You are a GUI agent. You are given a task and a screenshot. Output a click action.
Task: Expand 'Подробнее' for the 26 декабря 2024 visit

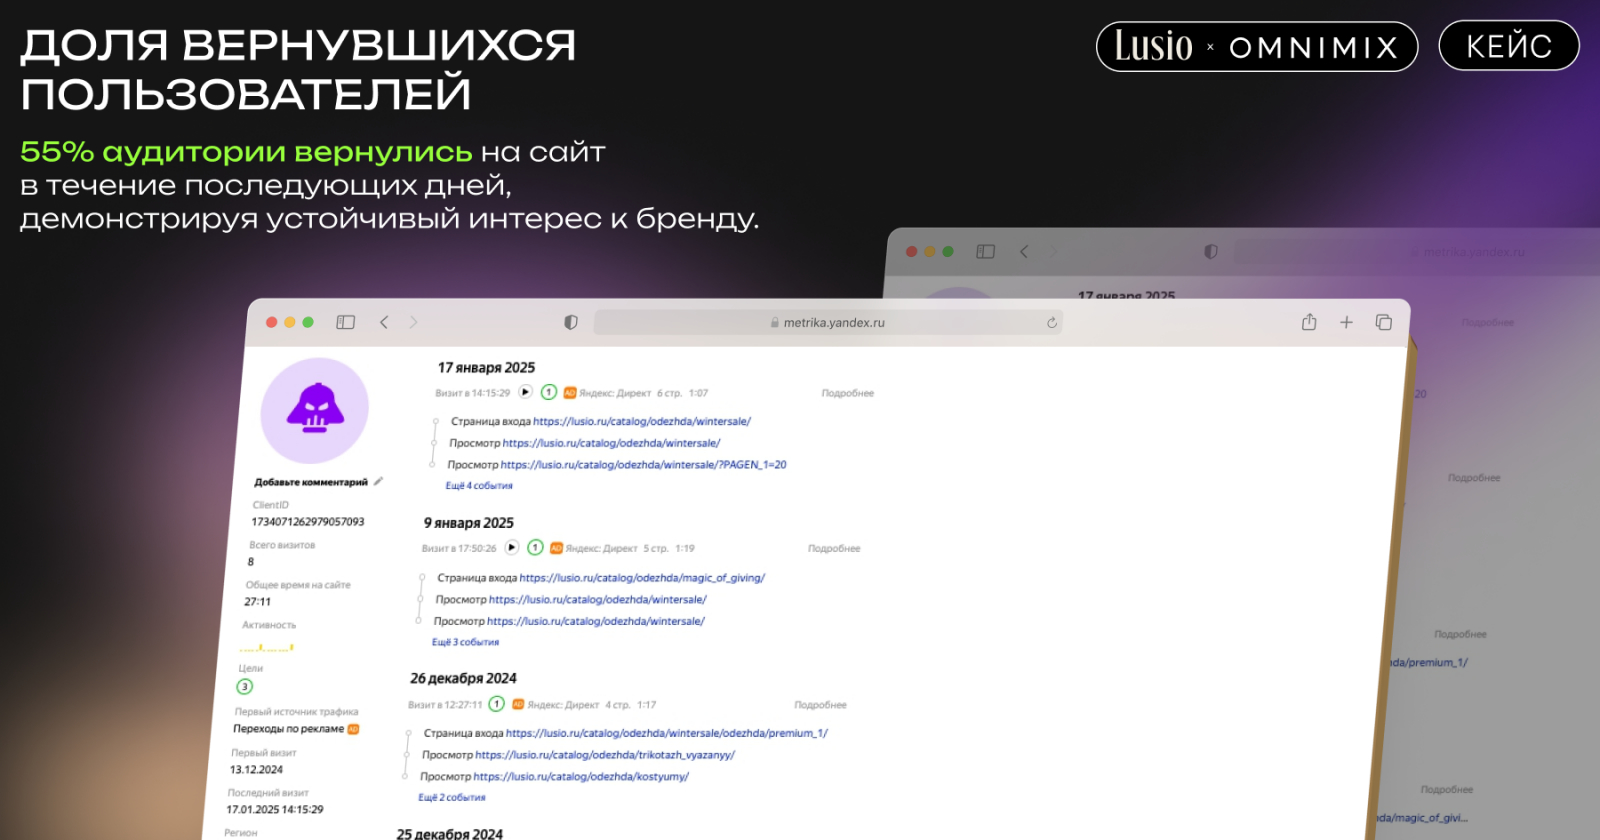click(x=821, y=705)
